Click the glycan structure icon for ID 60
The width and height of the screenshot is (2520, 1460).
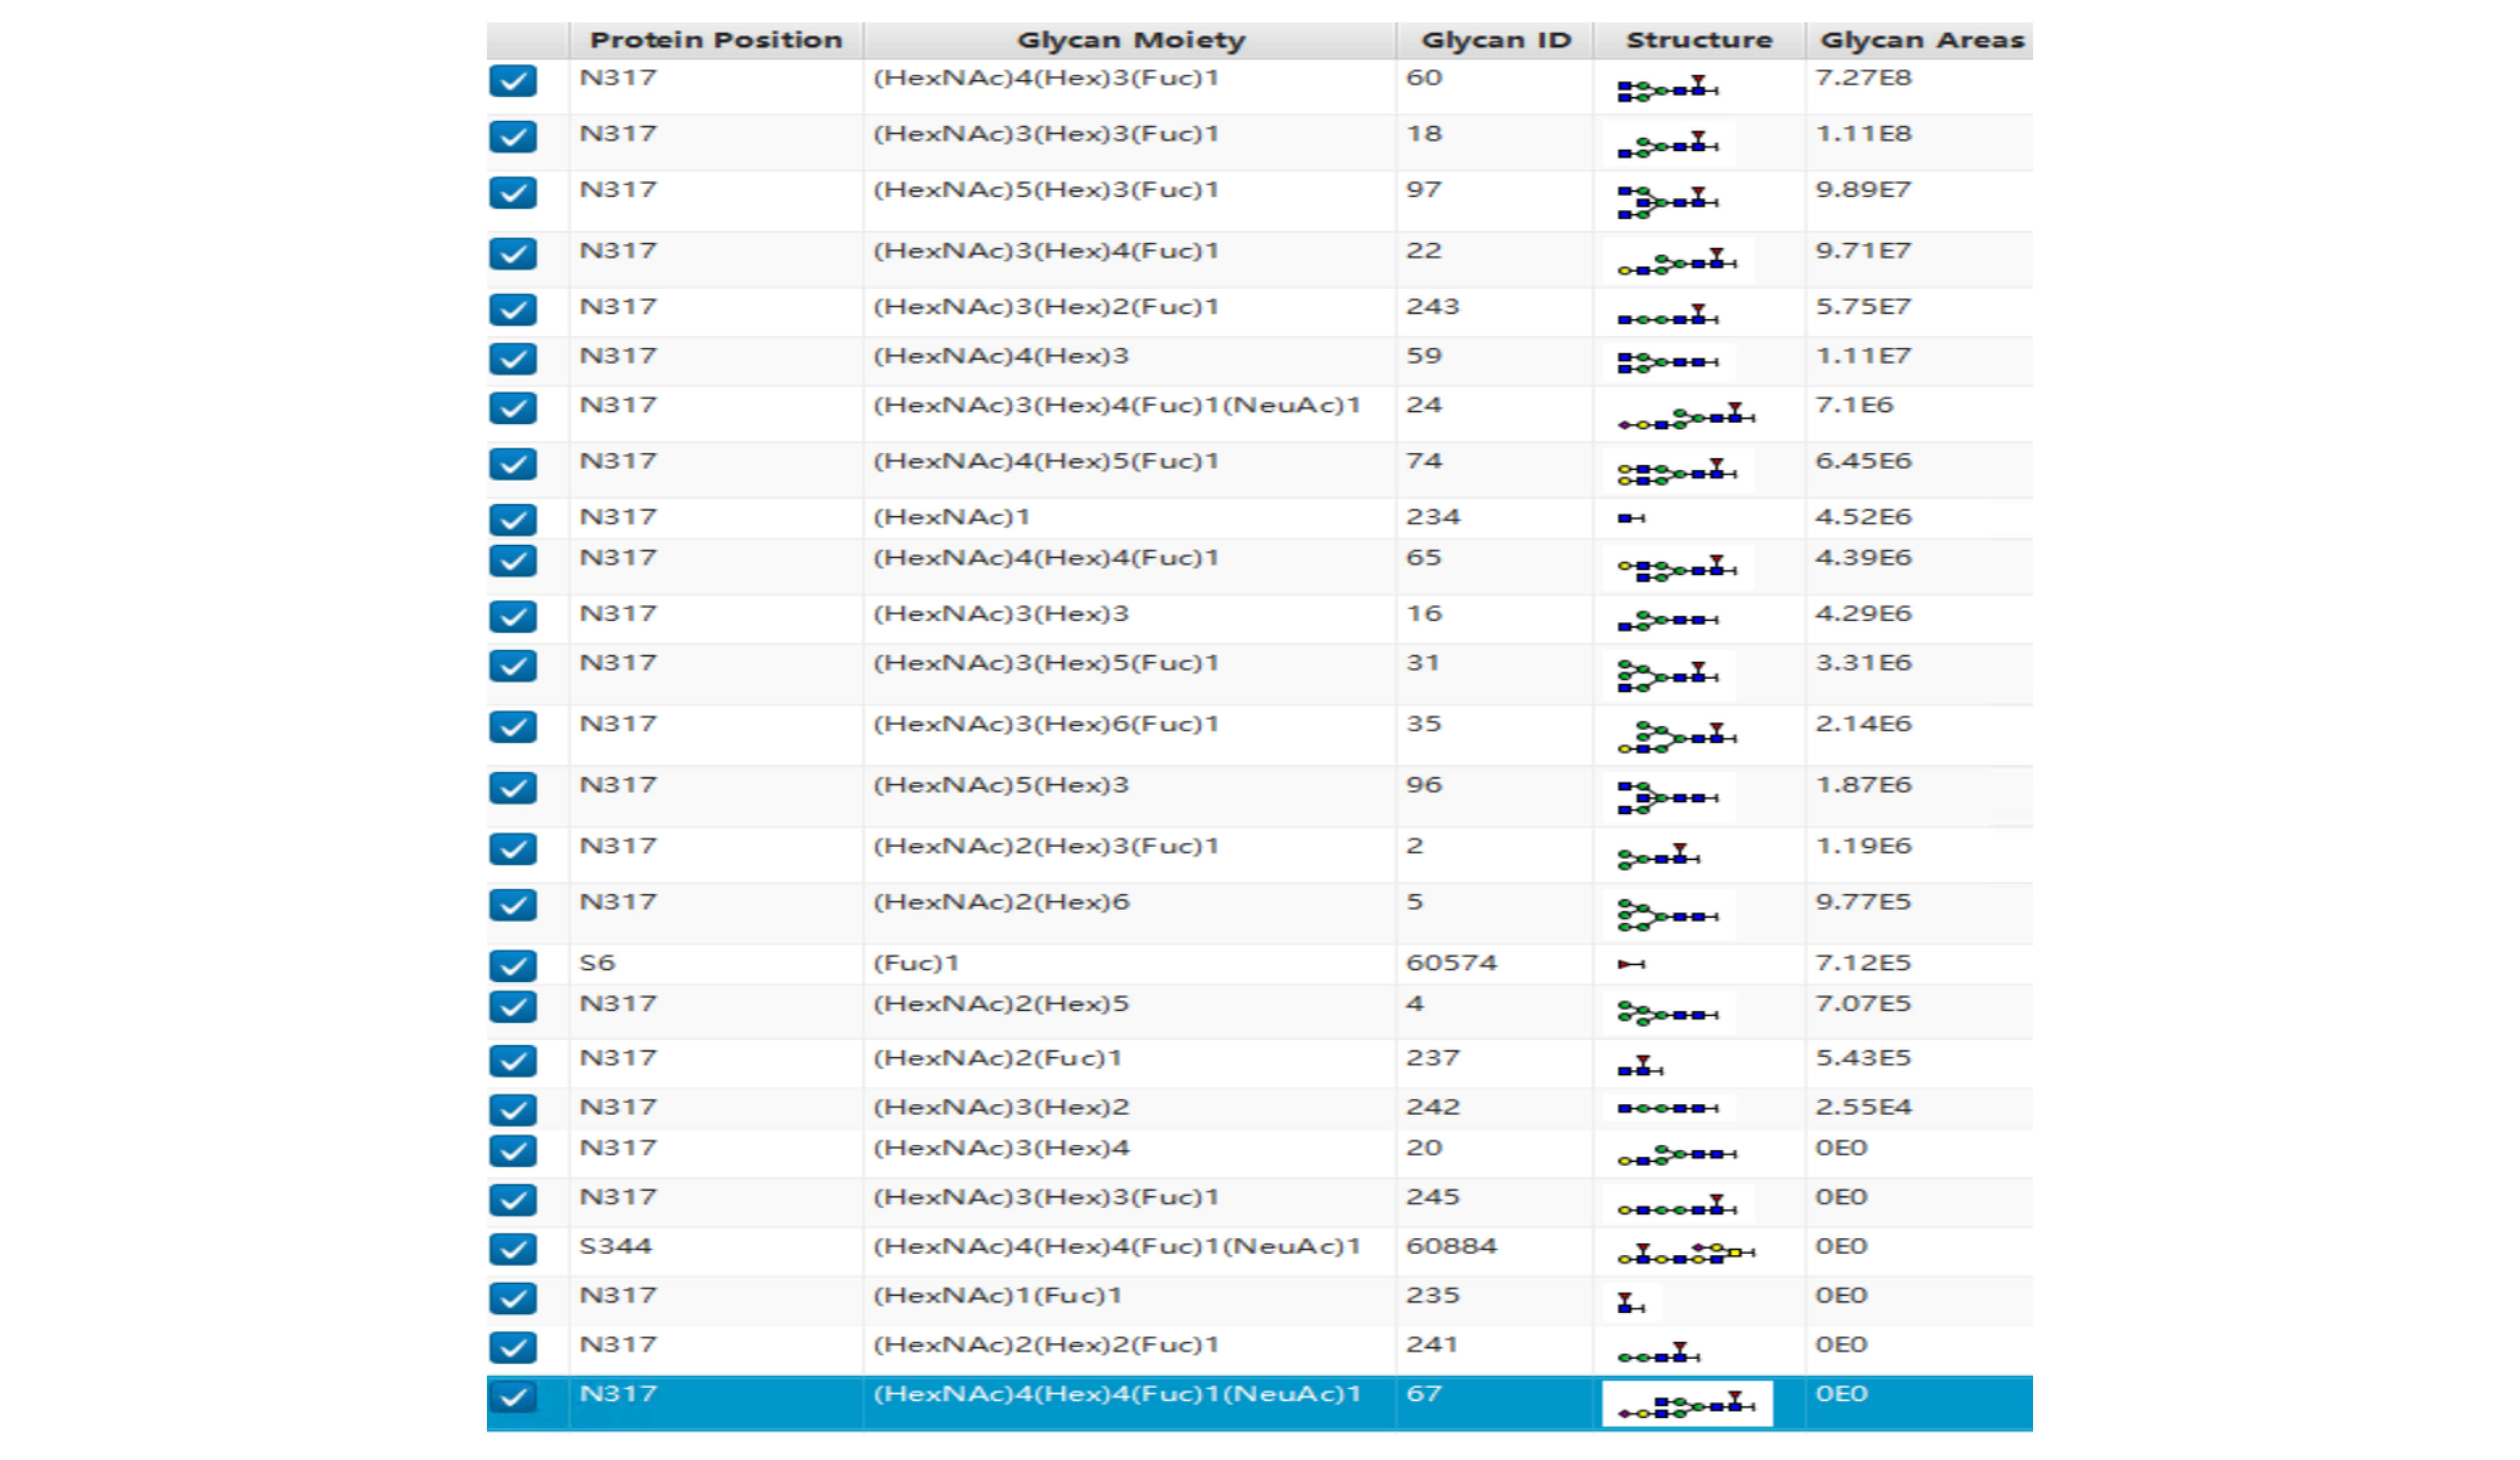(x=1667, y=88)
